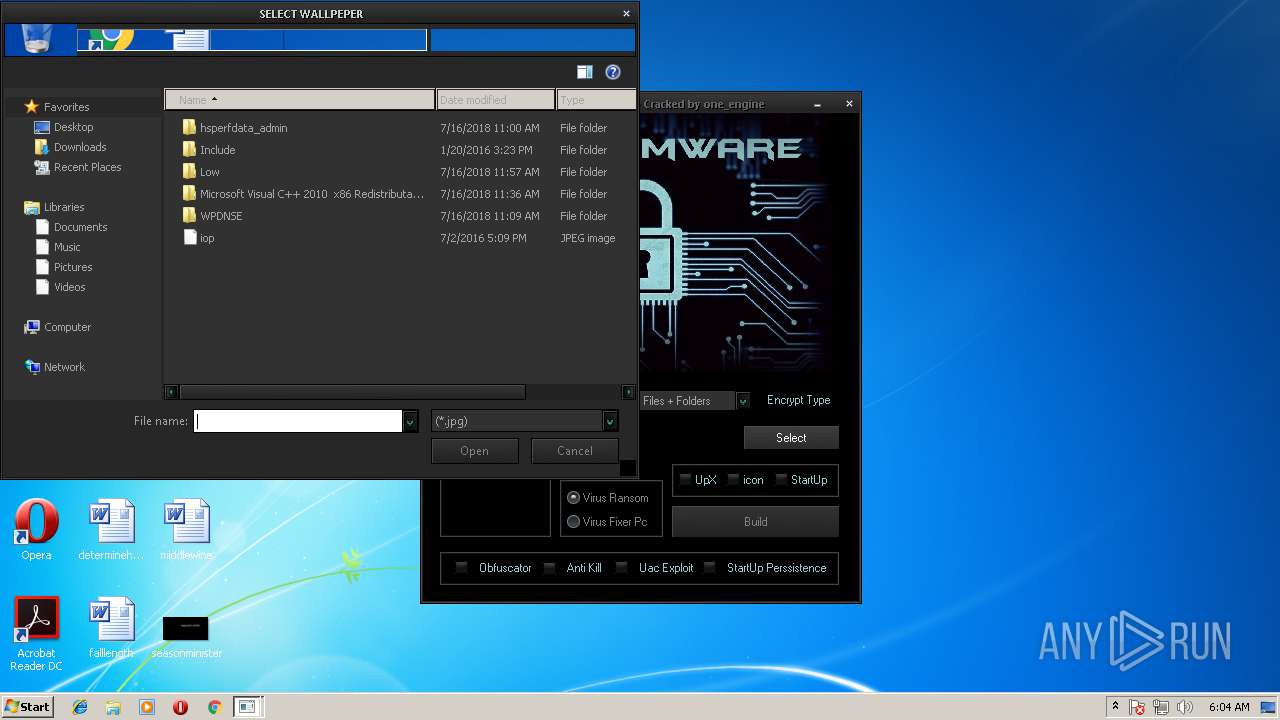
Task: Open the falllength Word document icon
Action: tap(111, 628)
